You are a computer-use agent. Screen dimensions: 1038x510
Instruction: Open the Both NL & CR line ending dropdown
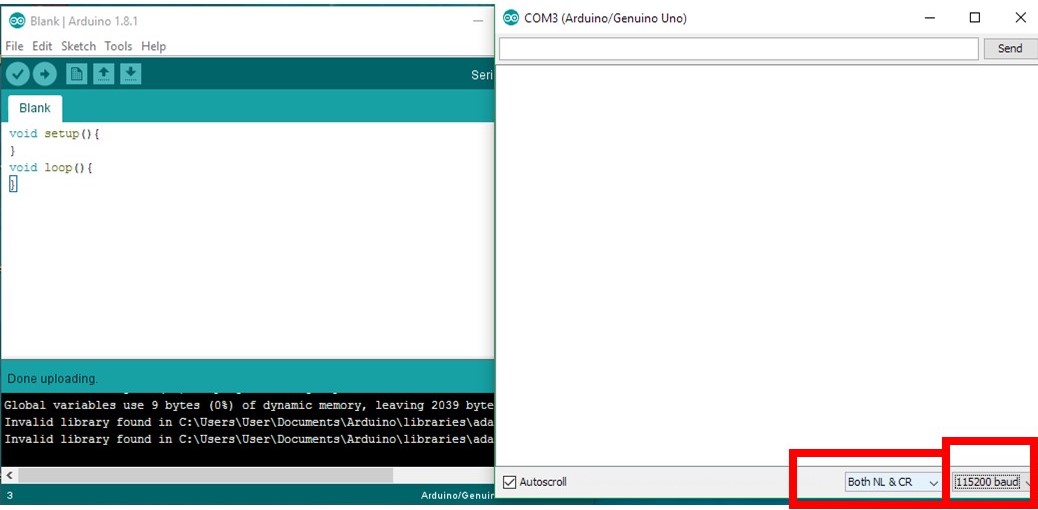[x=893, y=482]
